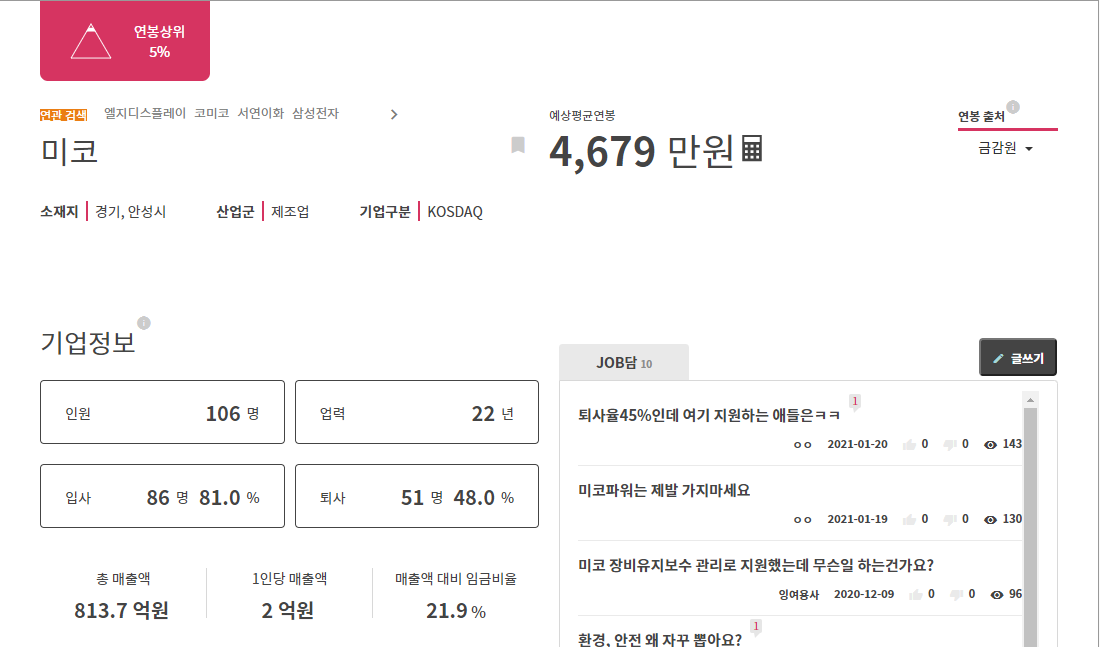Click the 2 억원 per-person sales value
The image size is (1100, 647).
288,611
